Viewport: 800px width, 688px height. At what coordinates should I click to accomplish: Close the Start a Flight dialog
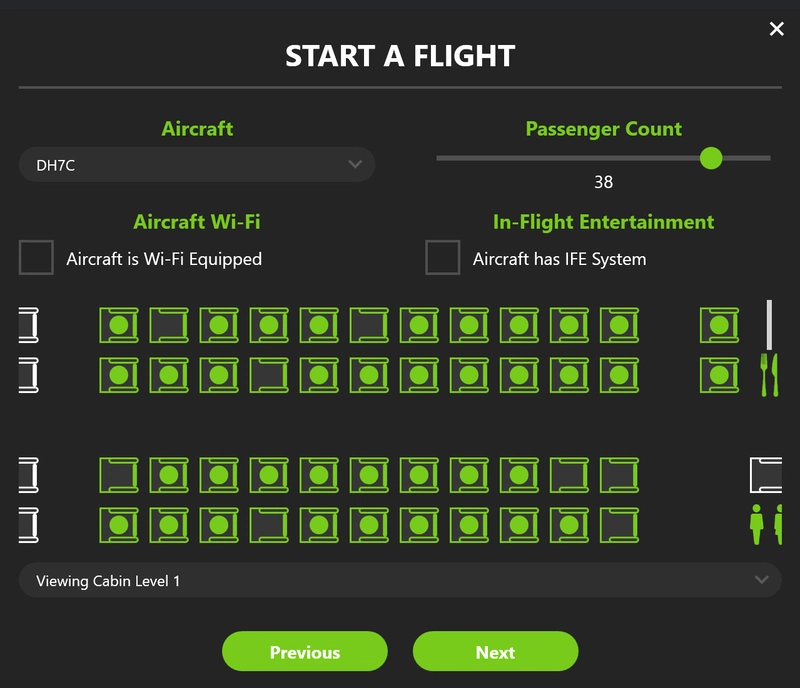(x=777, y=29)
